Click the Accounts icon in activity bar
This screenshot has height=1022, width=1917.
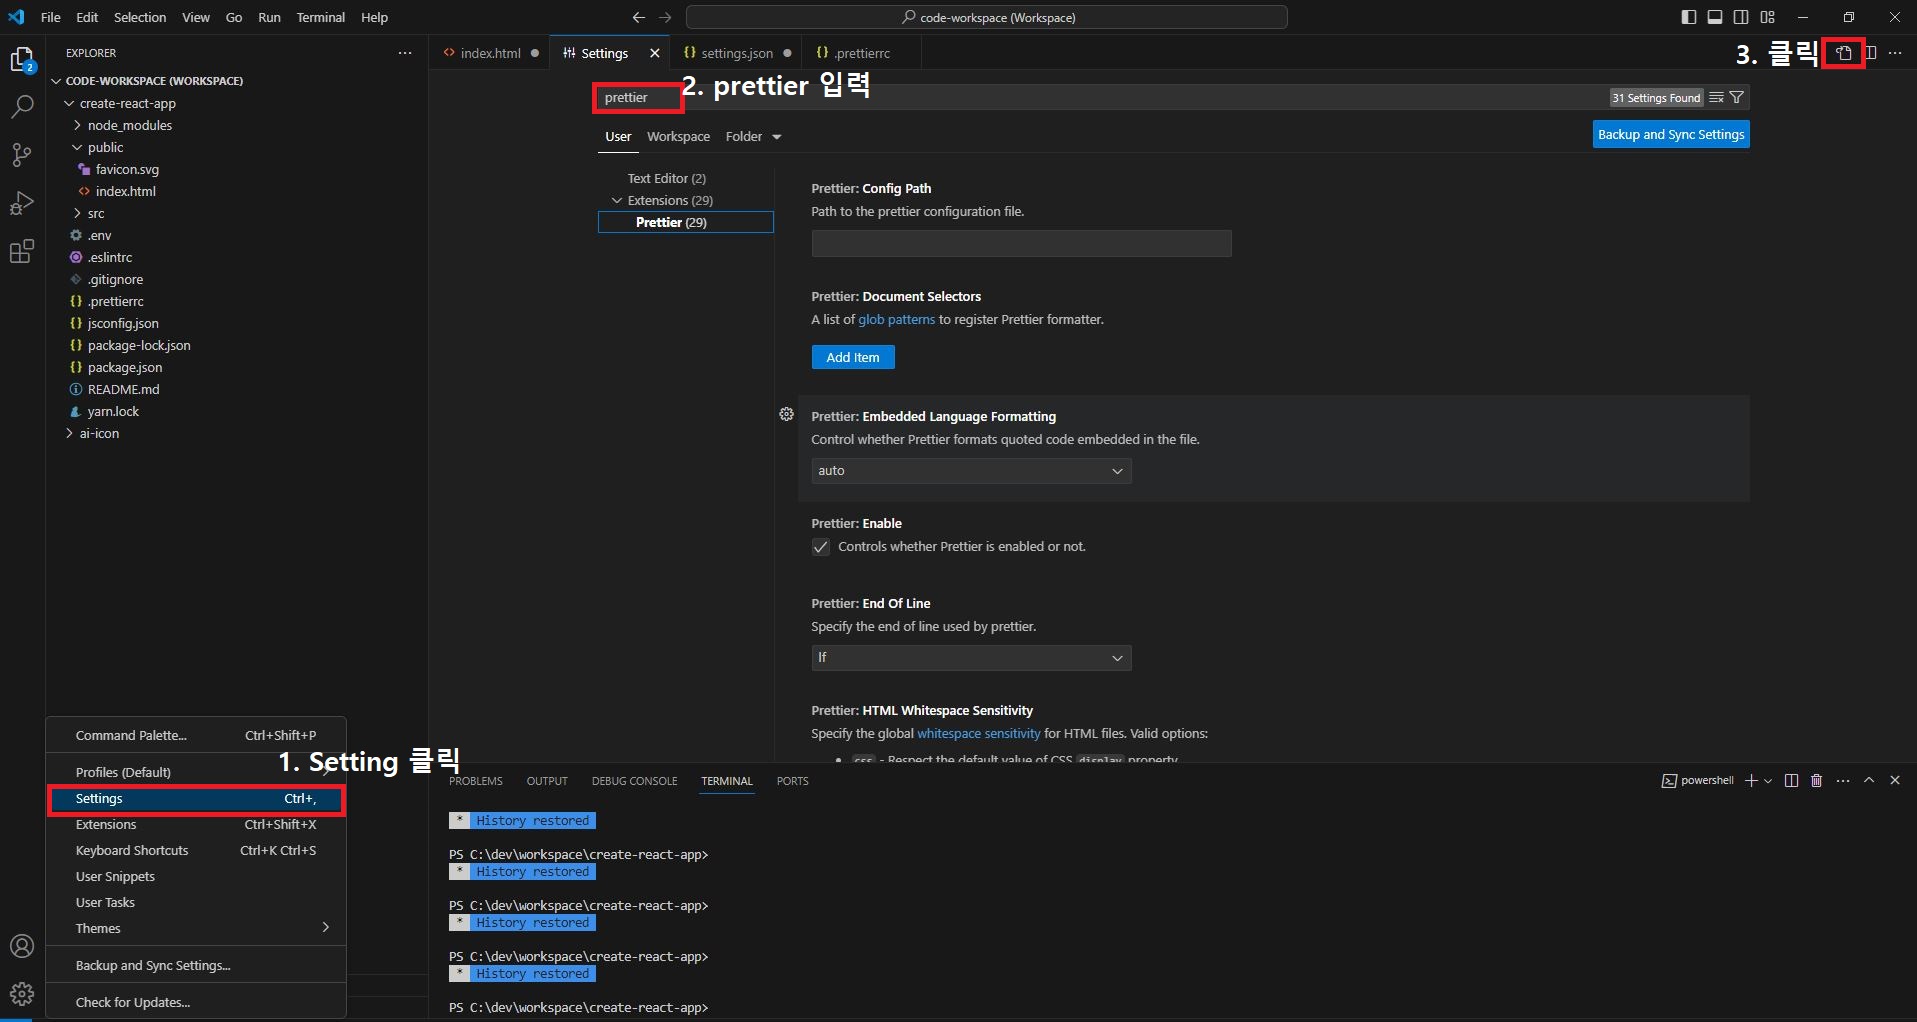(22, 946)
